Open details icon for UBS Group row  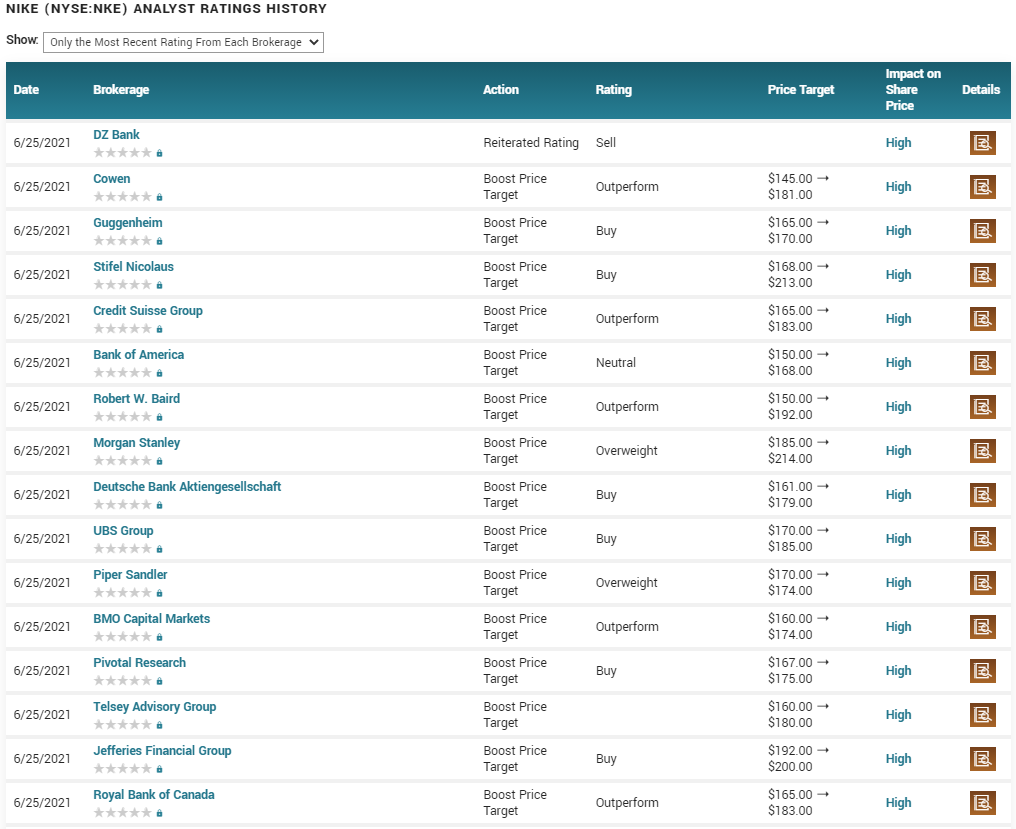tap(982, 539)
